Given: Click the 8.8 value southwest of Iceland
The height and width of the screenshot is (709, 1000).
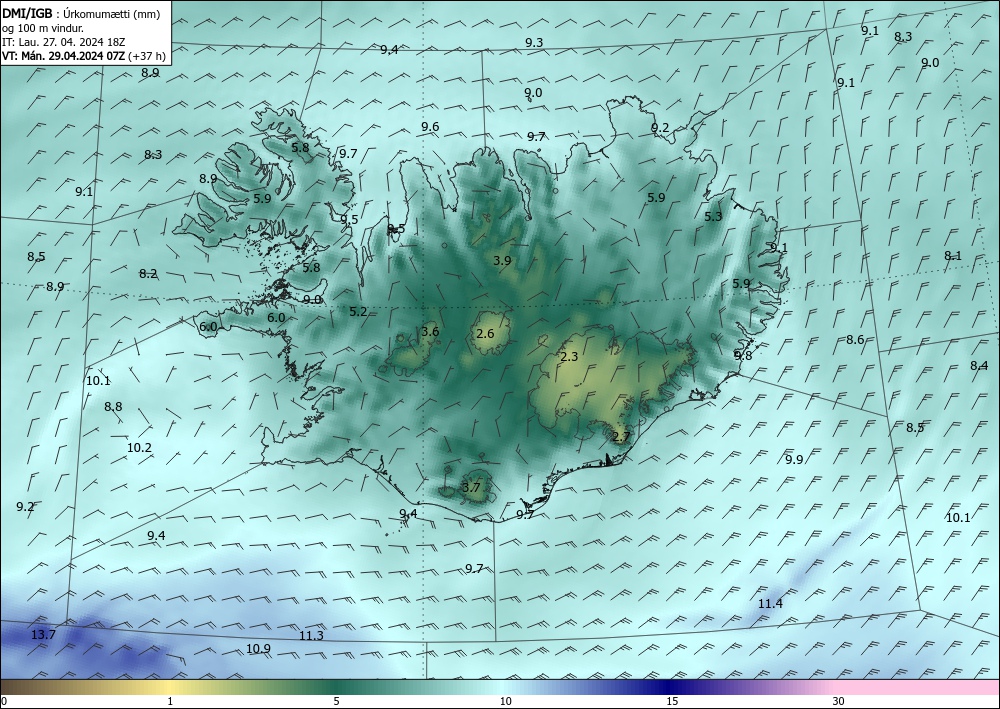Looking at the screenshot, I should pyautogui.click(x=113, y=407).
